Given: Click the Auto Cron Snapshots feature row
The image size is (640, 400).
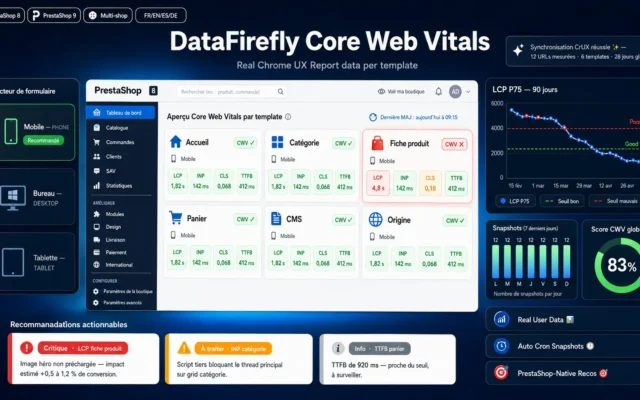Looking at the screenshot, I should 563,346.
